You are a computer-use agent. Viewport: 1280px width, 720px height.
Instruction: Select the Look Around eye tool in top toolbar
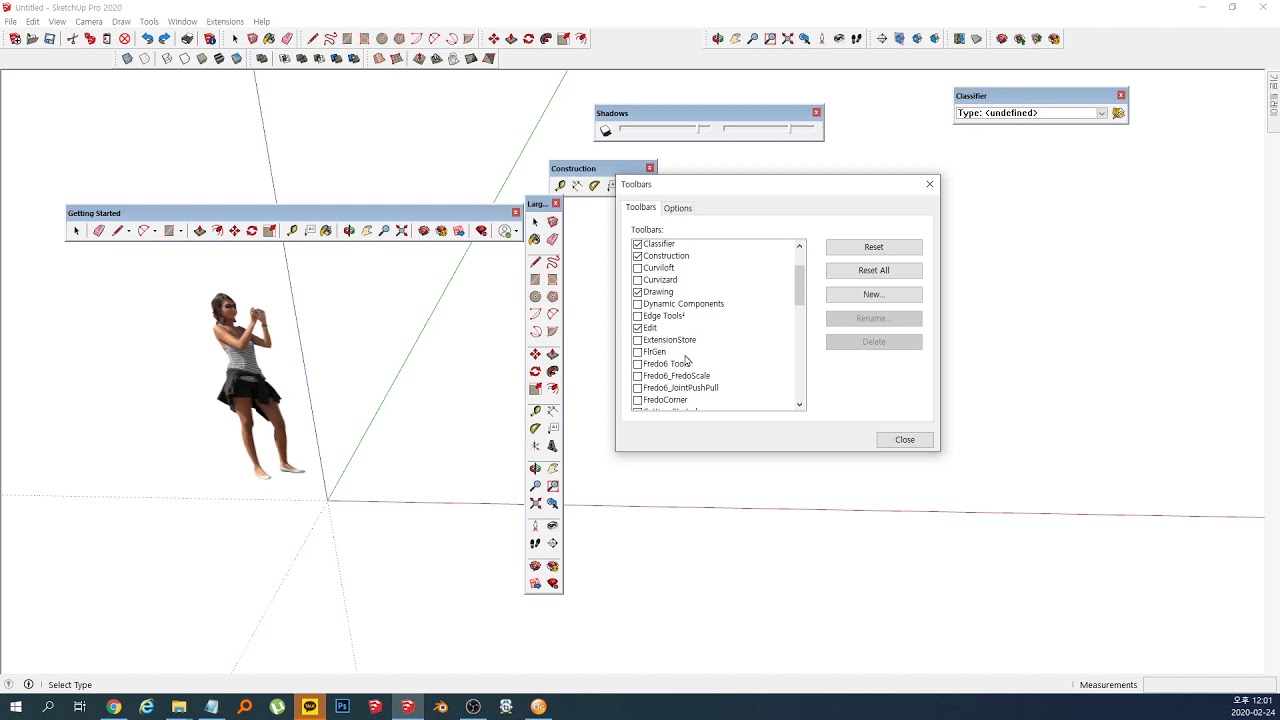click(839, 39)
